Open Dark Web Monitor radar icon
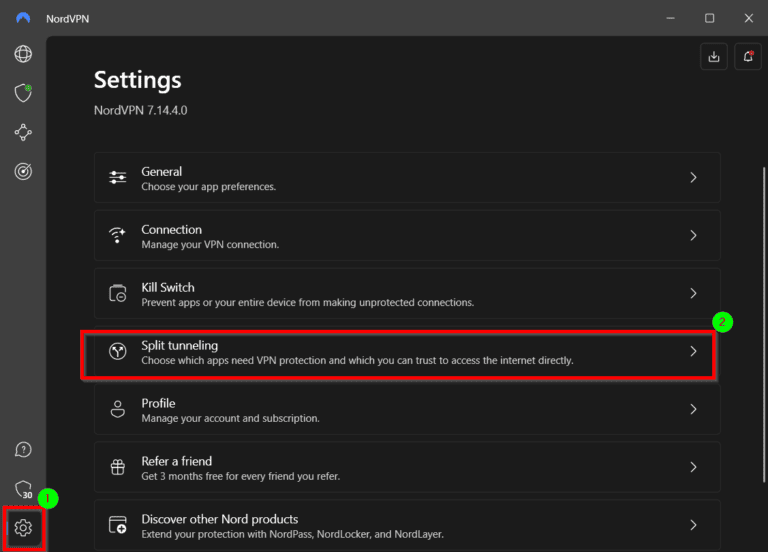The image size is (768, 552). [x=23, y=171]
